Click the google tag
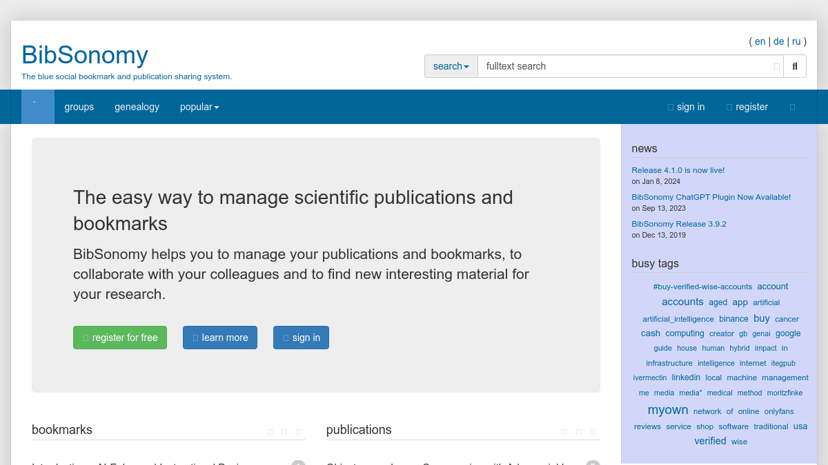The image size is (828, 465). 788,334
